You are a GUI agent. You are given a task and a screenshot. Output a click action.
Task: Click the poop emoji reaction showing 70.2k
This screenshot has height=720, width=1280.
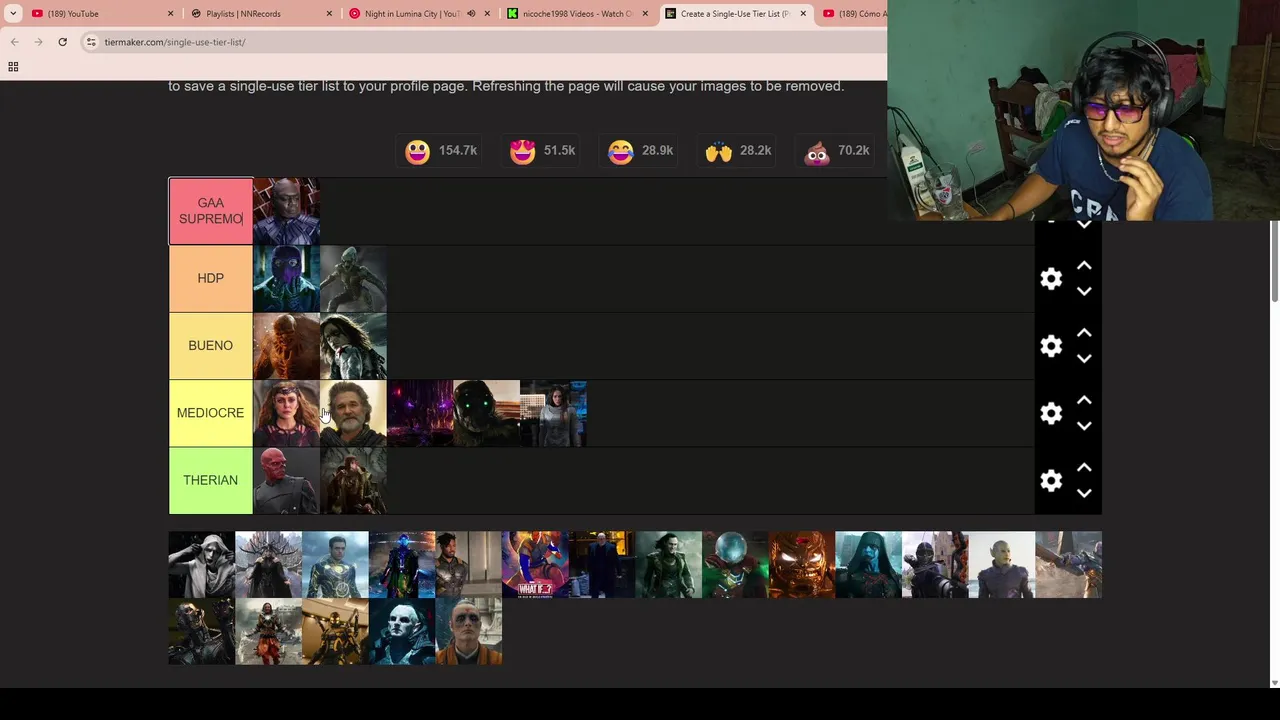(837, 151)
